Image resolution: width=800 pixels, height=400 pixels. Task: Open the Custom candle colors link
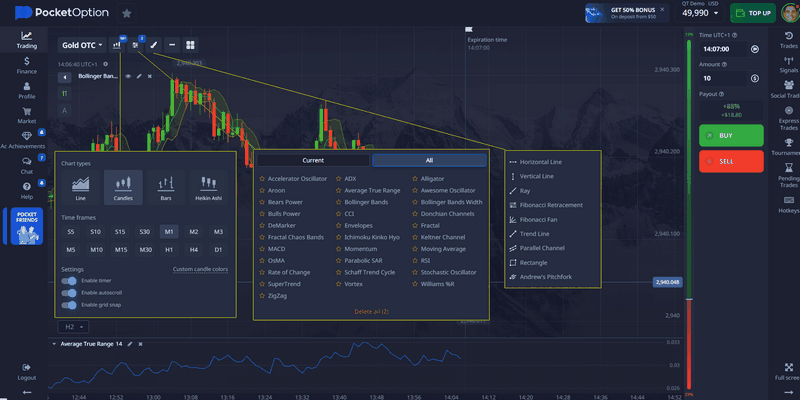coord(200,269)
